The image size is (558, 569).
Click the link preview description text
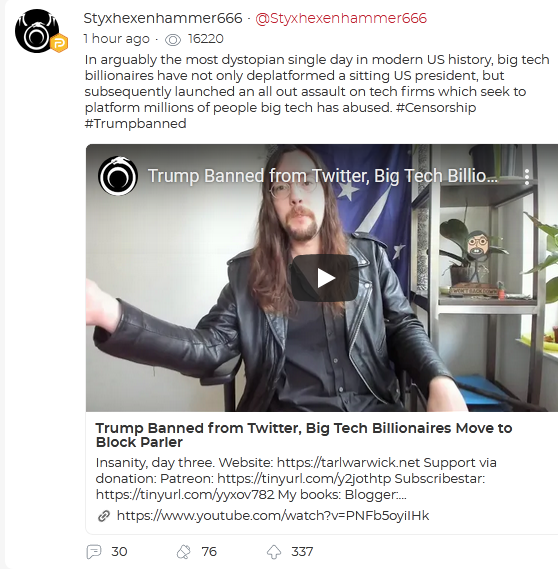tap(296, 479)
